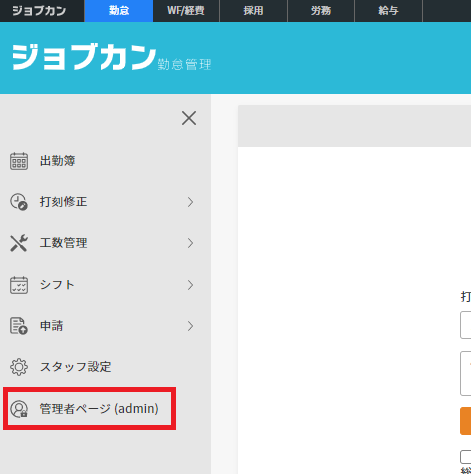Image resolution: width=471 pixels, height=474 pixels.
Task: Expand the 打刻修正 submenu chevron
Action: coord(190,202)
